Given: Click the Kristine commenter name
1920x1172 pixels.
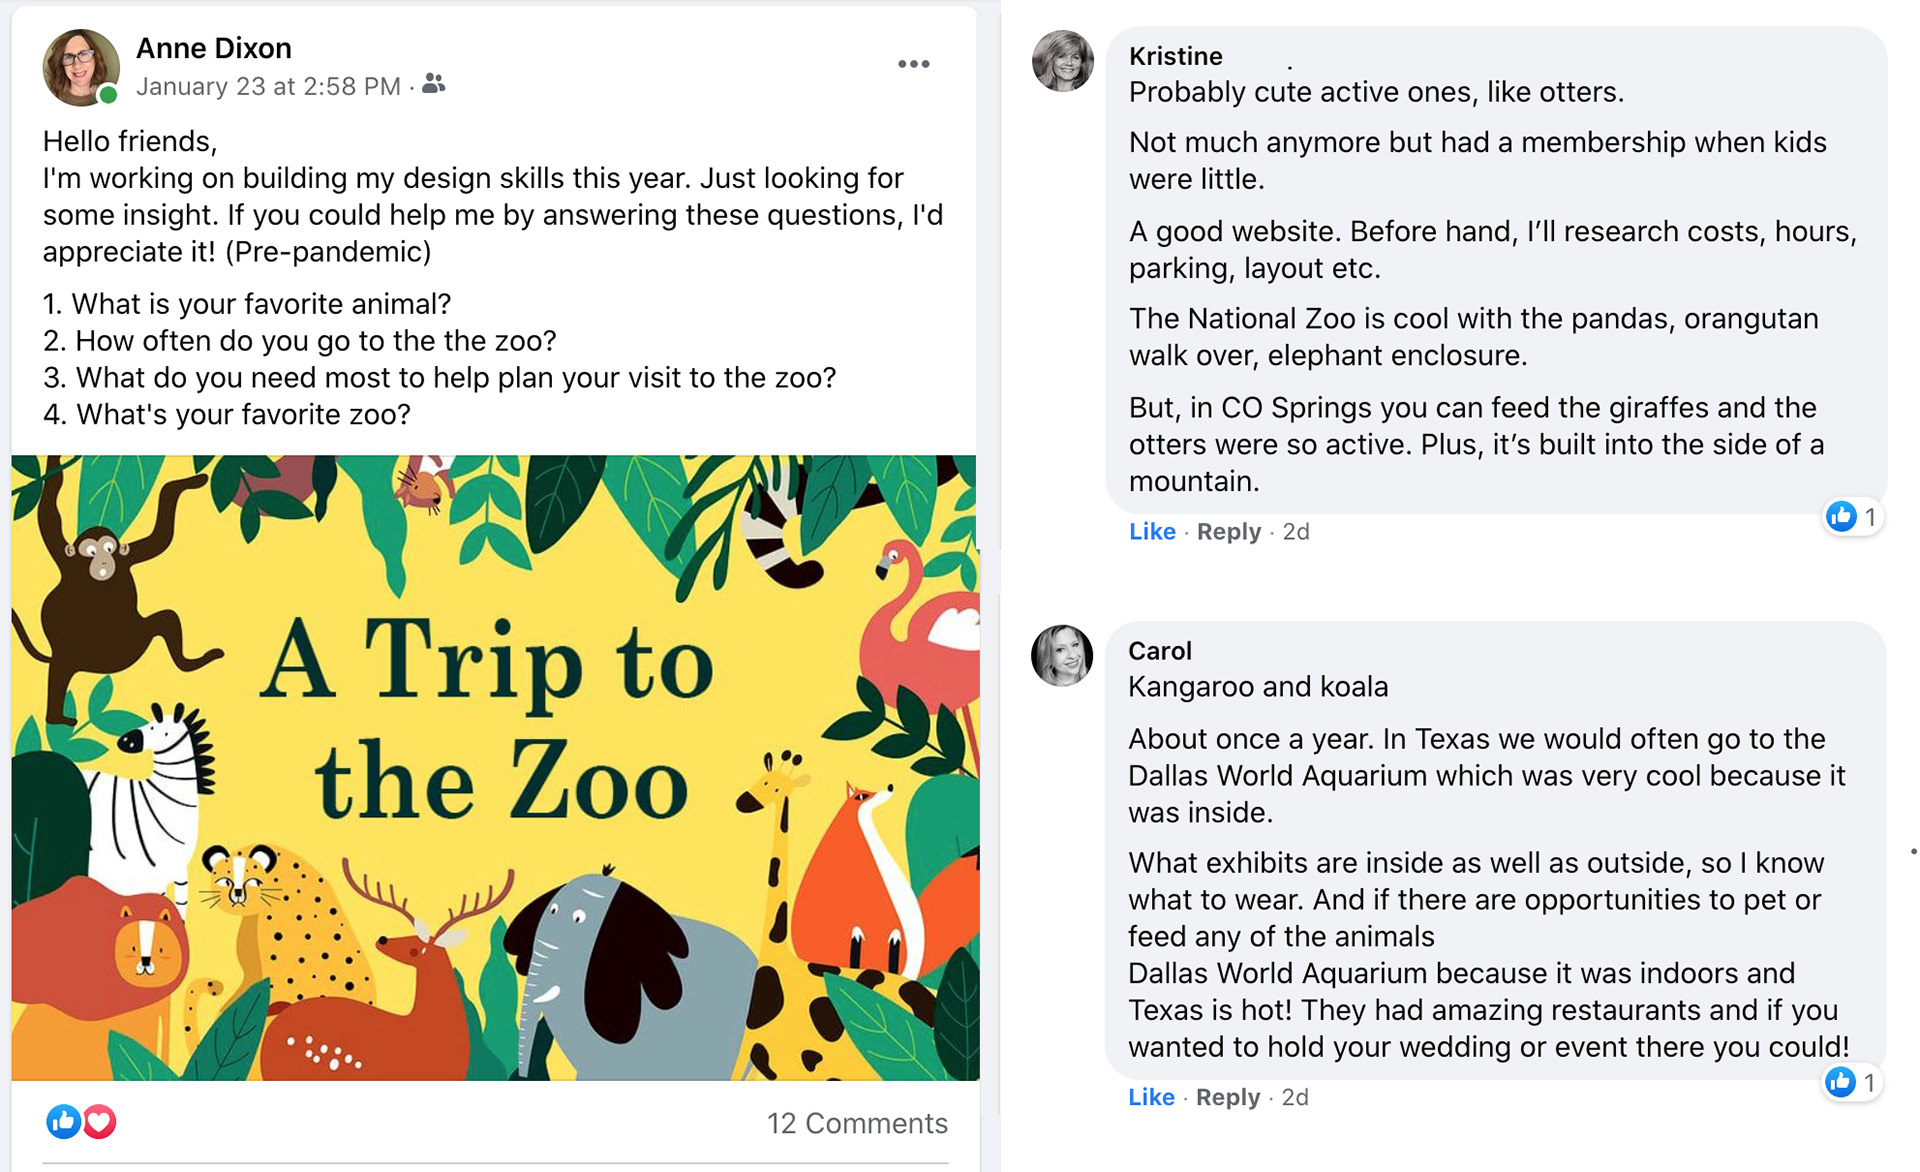Looking at the screenshot, I should [x=1175, y=56].
